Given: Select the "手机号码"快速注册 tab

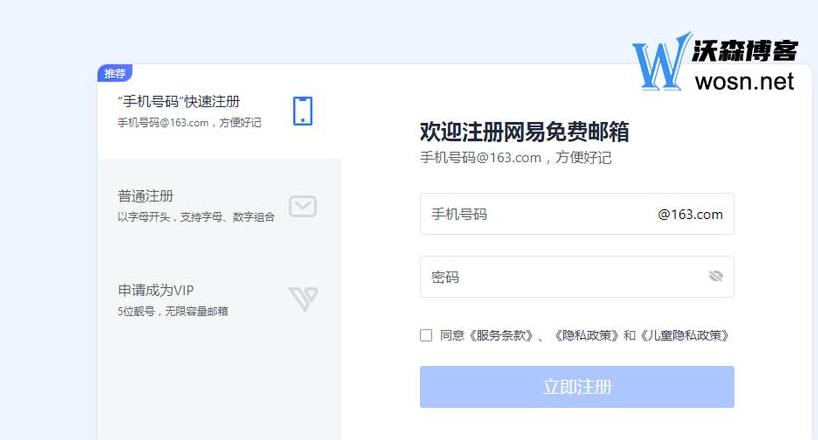Looking at the screenshot, I should tap(219, 112).
